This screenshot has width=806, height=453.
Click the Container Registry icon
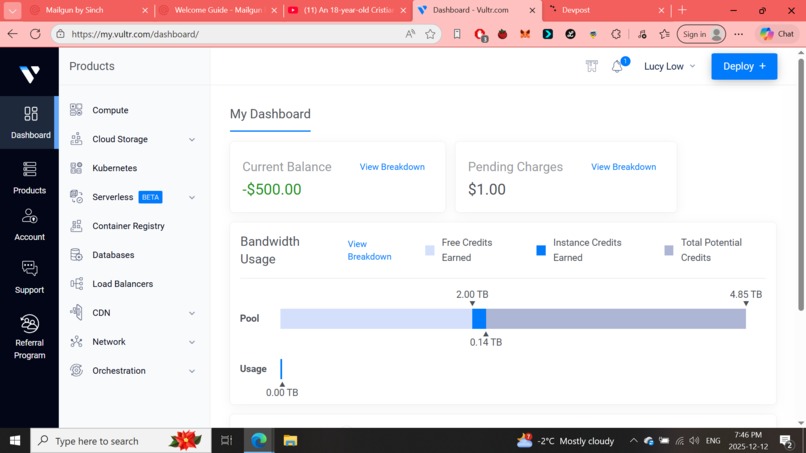point(76,226)
